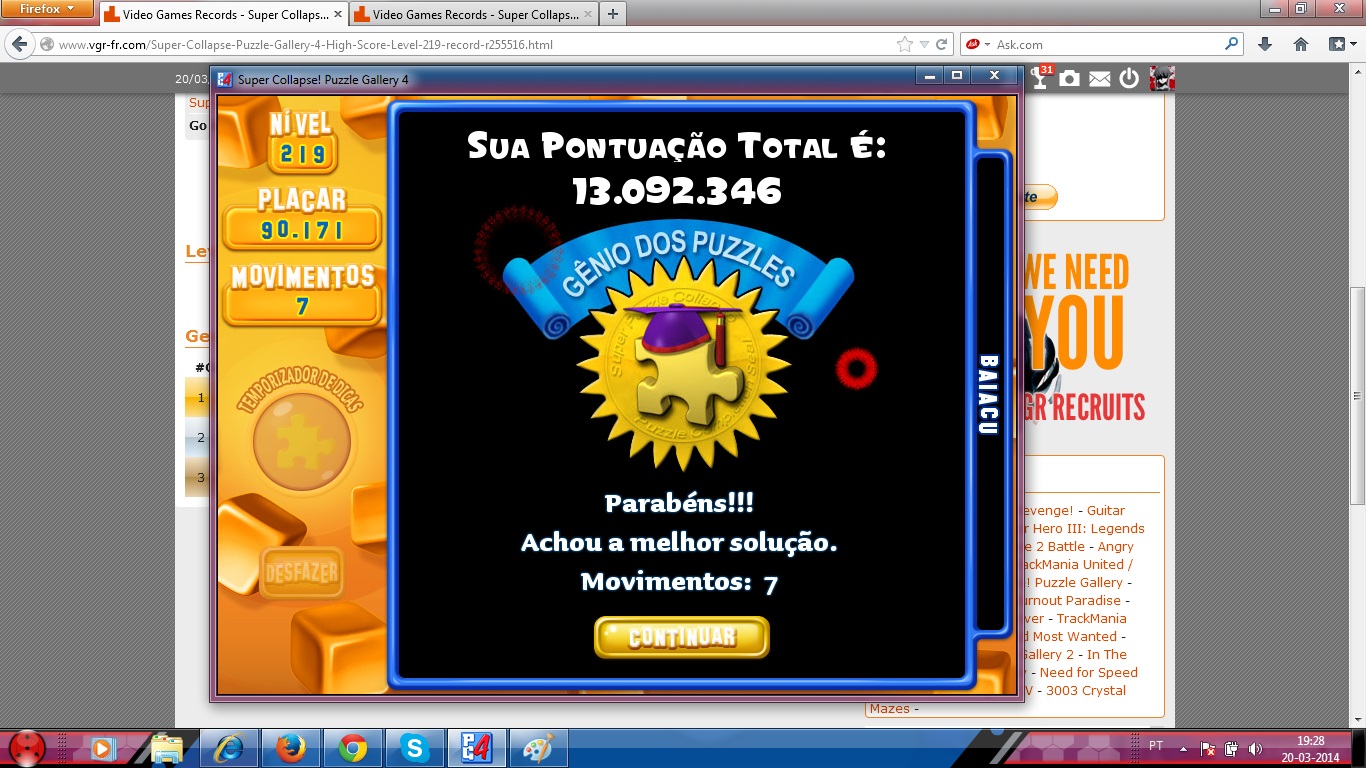
Task: Open the Firefox application menu button
Action: point(49,9)
